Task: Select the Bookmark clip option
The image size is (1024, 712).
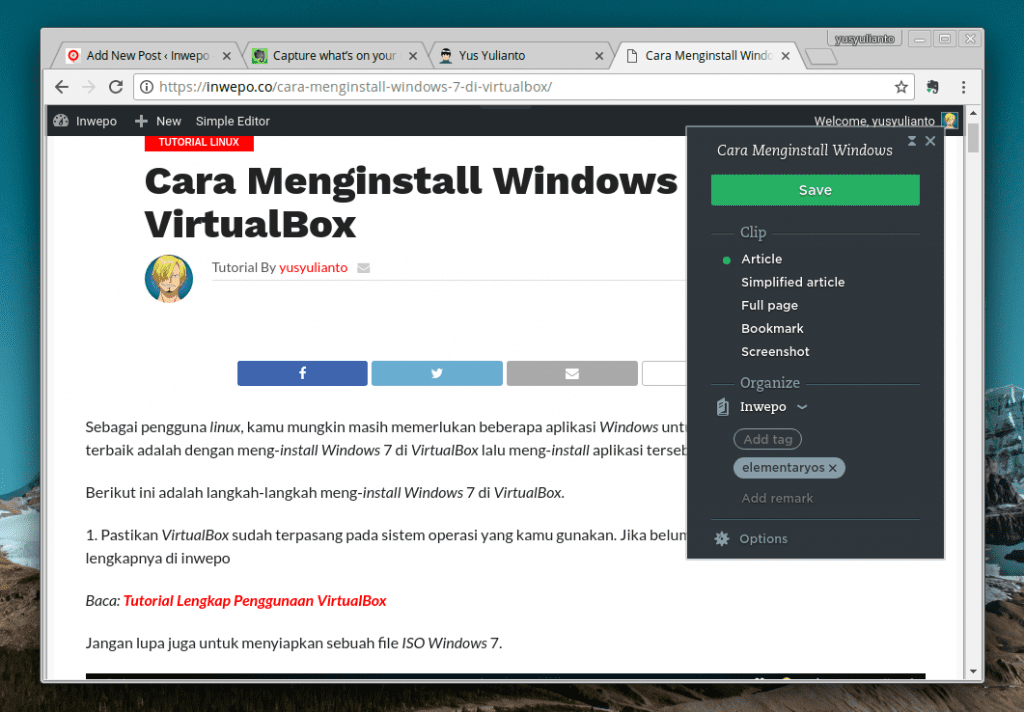Action: click(x=772, y=329)
